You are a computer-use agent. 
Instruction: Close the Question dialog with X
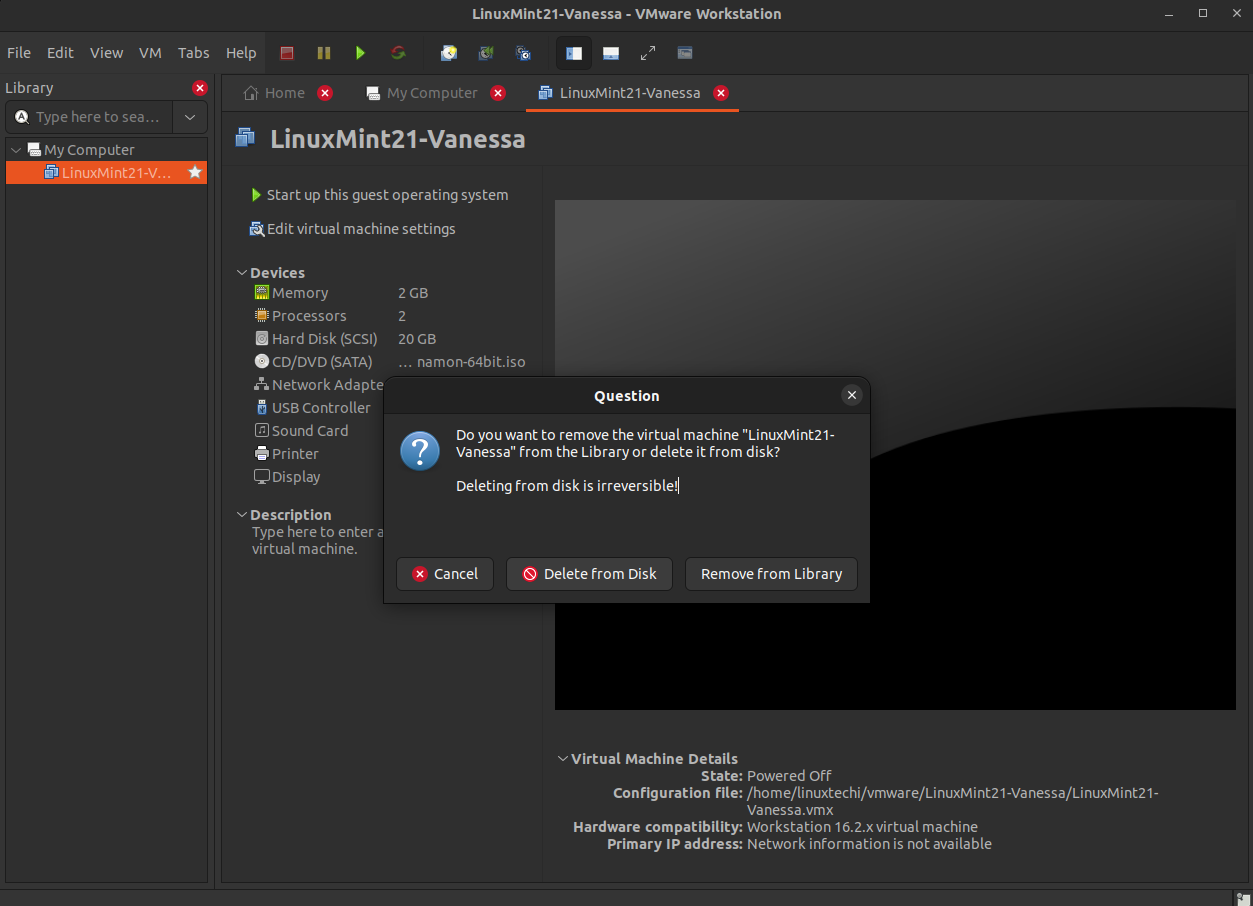(852, 395)
